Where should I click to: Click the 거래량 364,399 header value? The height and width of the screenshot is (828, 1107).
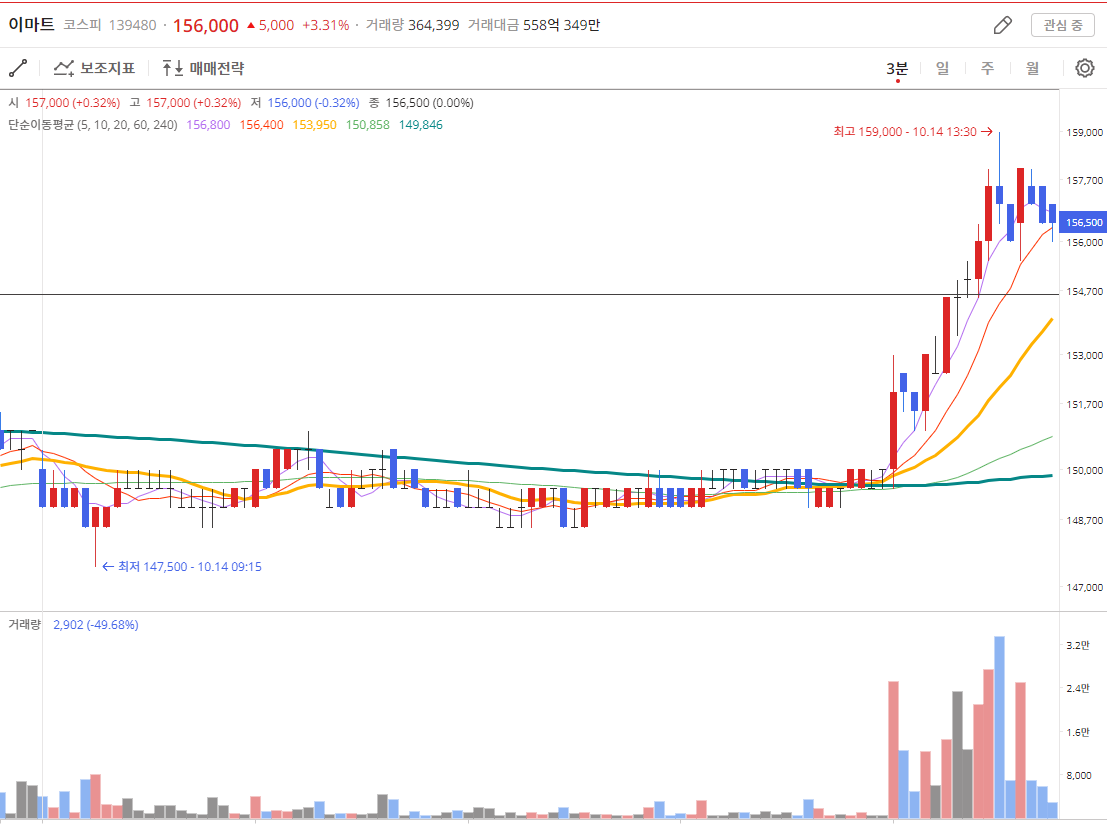pos(412,25)
